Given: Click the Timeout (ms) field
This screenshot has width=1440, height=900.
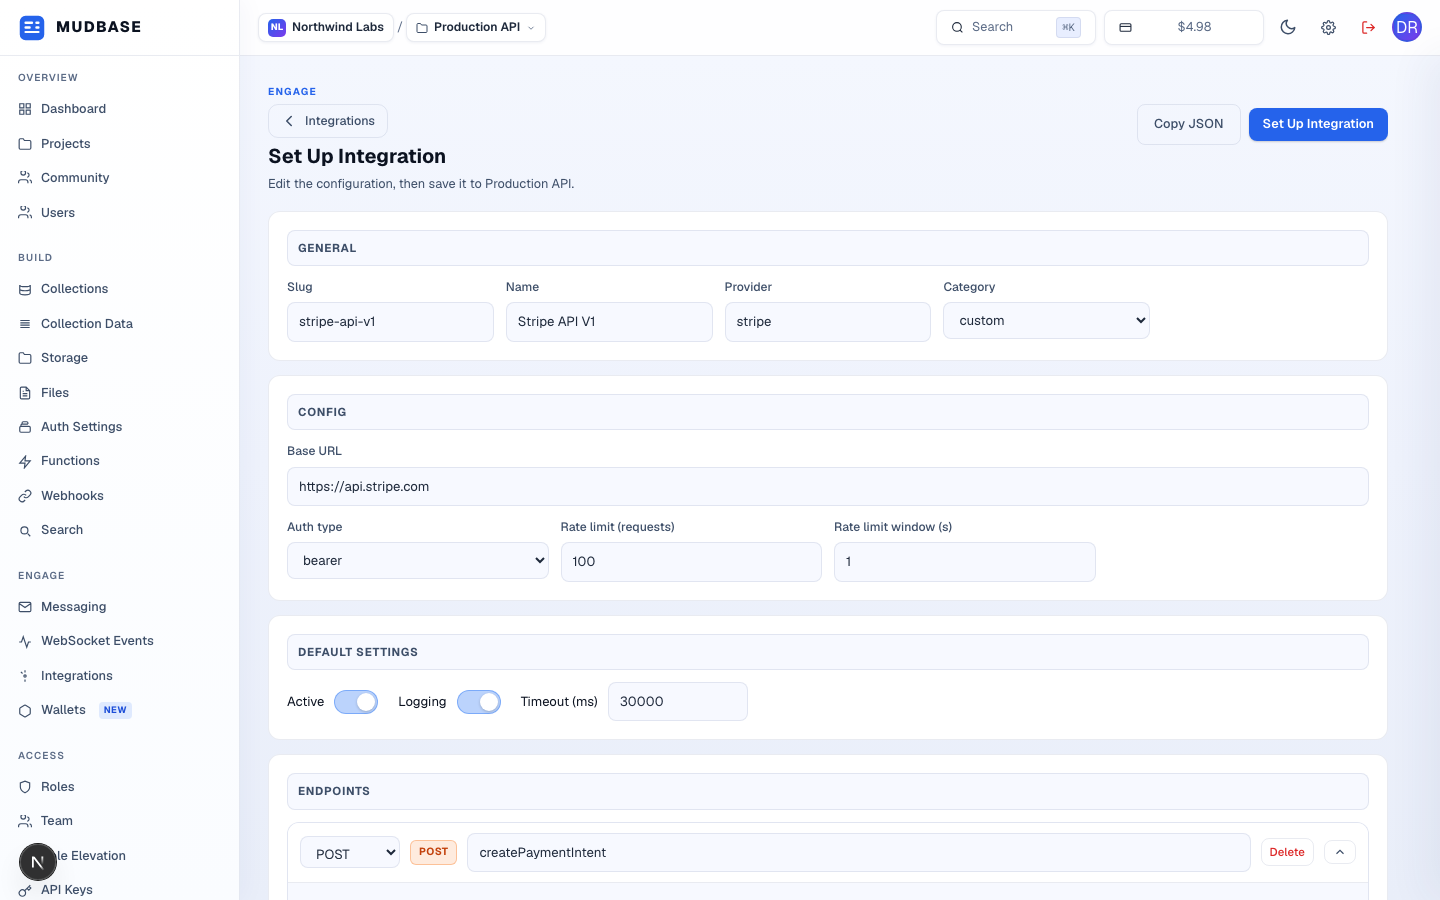Looking at the screenshot, I should point(678,702).
